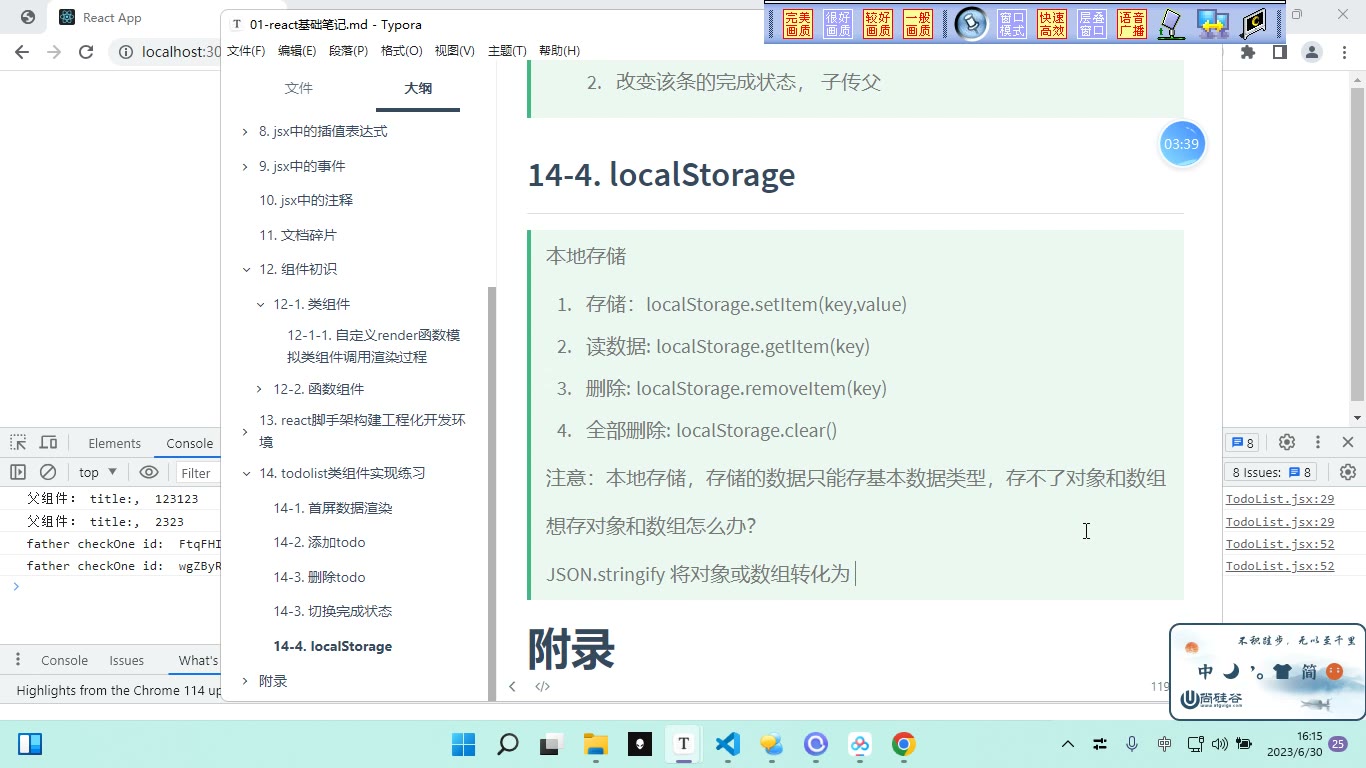Expand outline item 8. jsx中的插值表达式

coord(245,132)
